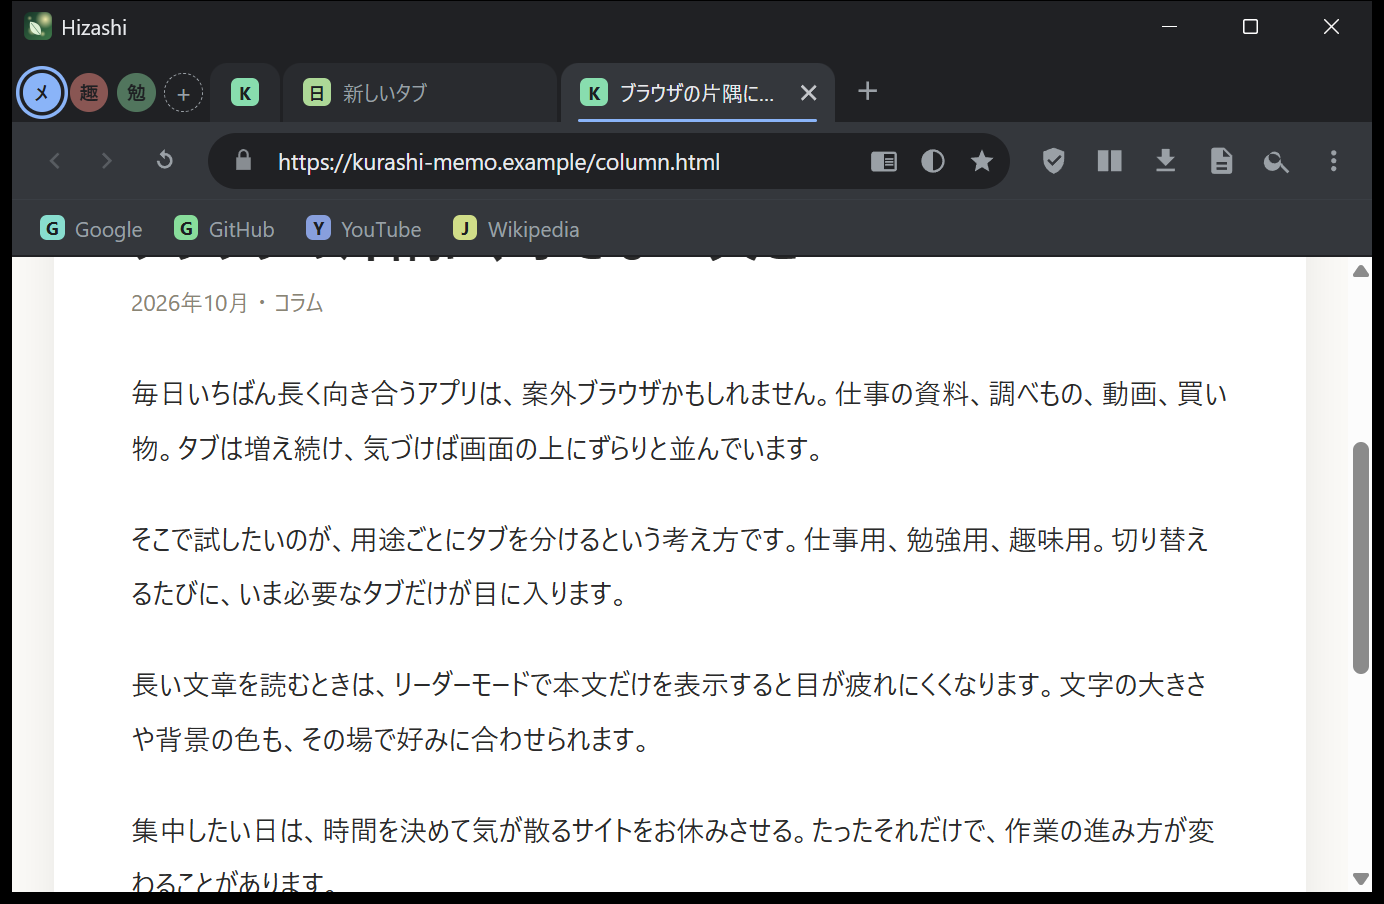Switch to the 新しいタブ tab
The height and width of the screenshot is (904, 1384).
pyautogui.click(x=420, y=93)
